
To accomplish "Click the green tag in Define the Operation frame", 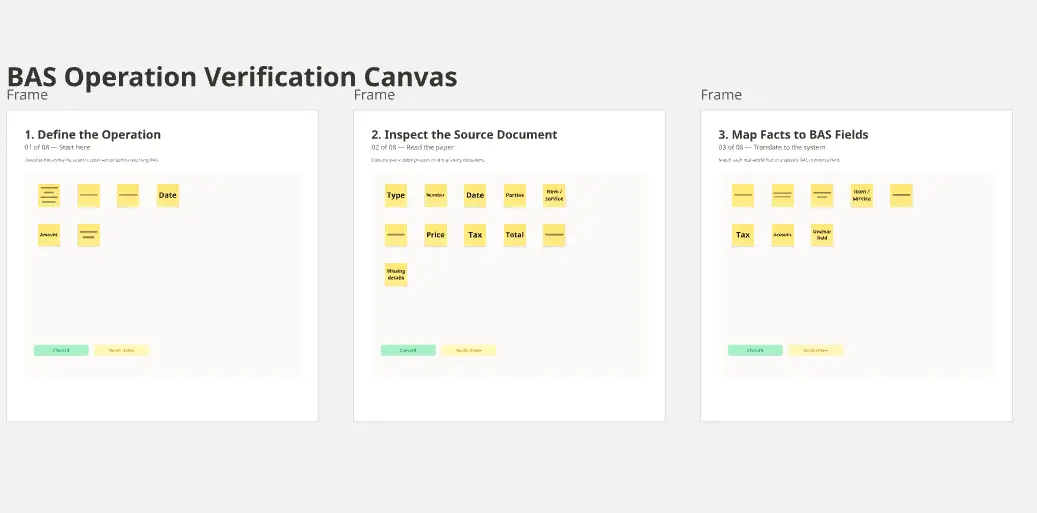I will [62, 350].
